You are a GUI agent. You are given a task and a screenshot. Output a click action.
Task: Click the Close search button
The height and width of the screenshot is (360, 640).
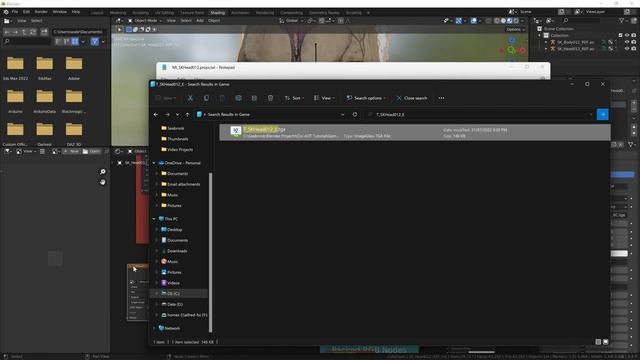[x=412, y=98]
